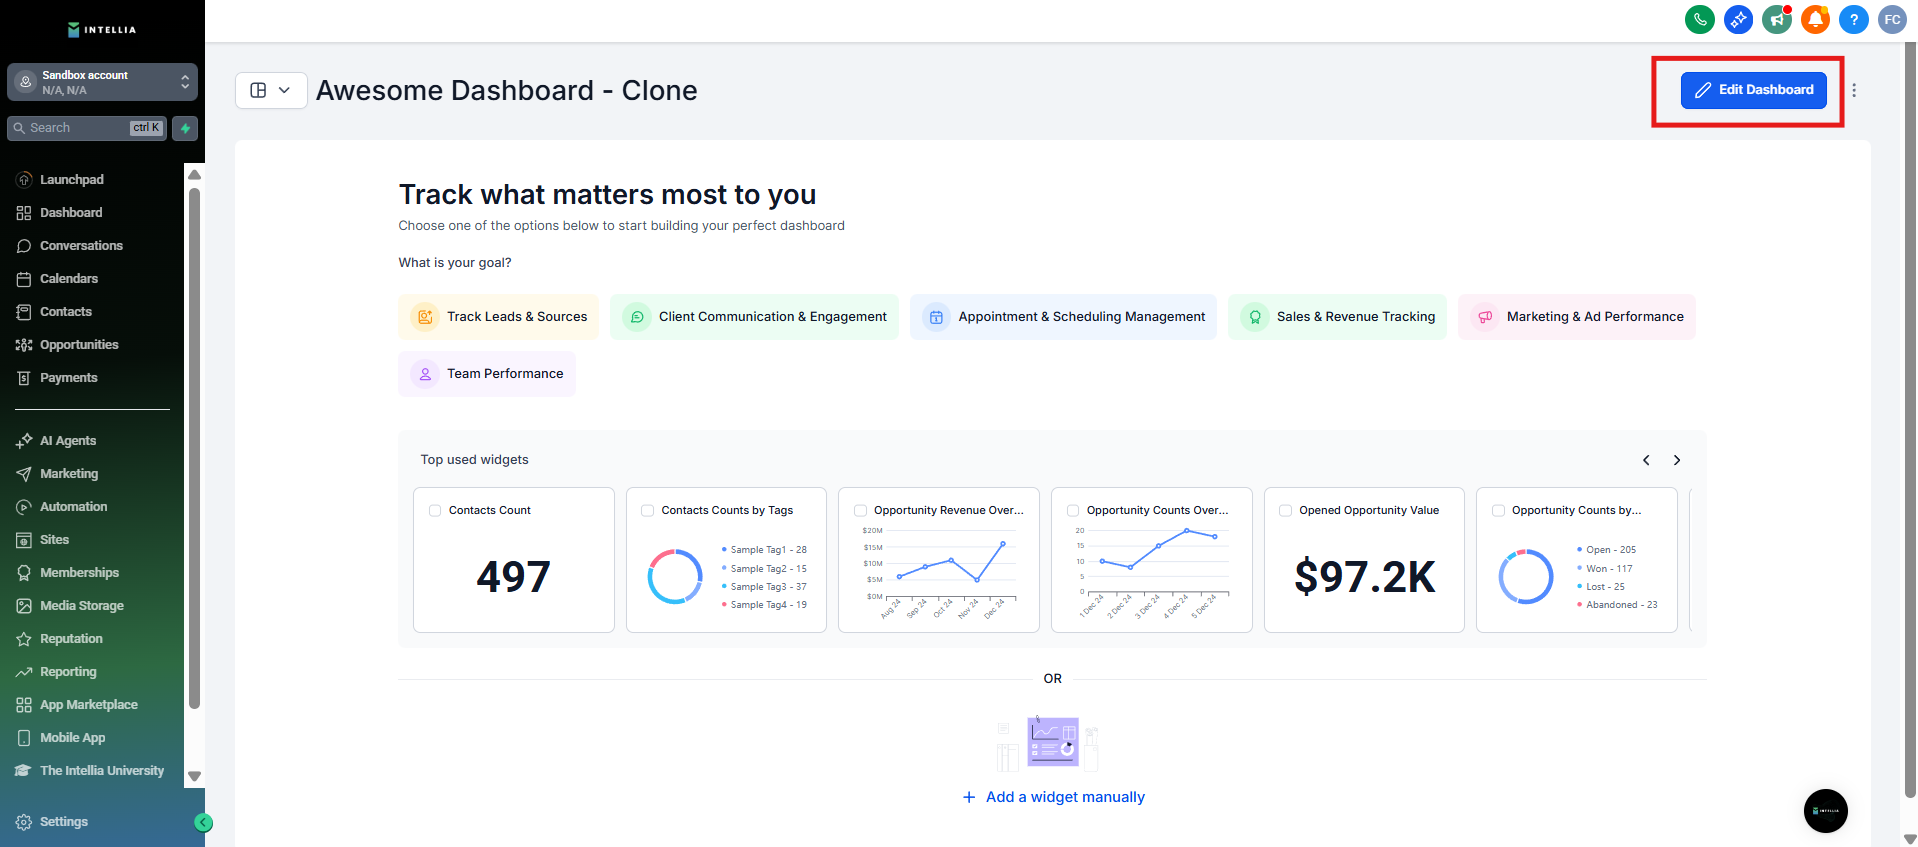
Task: Open App Marketplace in the sidebar
Action: [x=89, y=705]
